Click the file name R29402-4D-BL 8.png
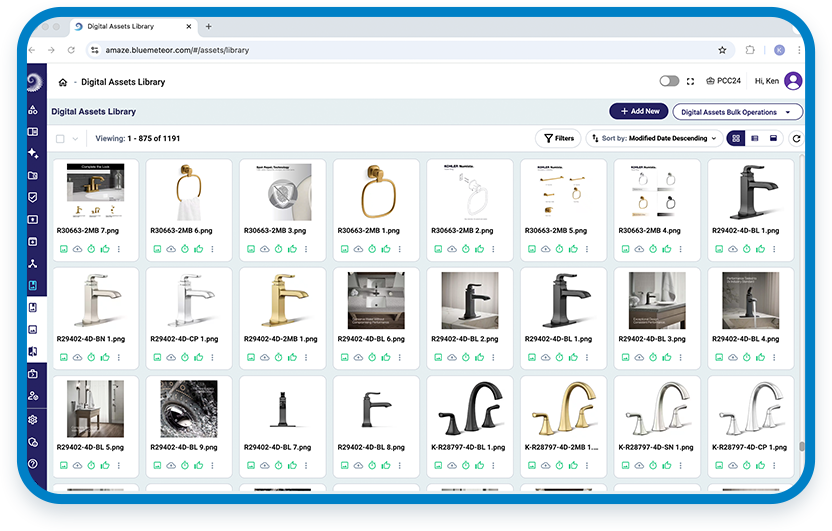 tap(371, 447)
